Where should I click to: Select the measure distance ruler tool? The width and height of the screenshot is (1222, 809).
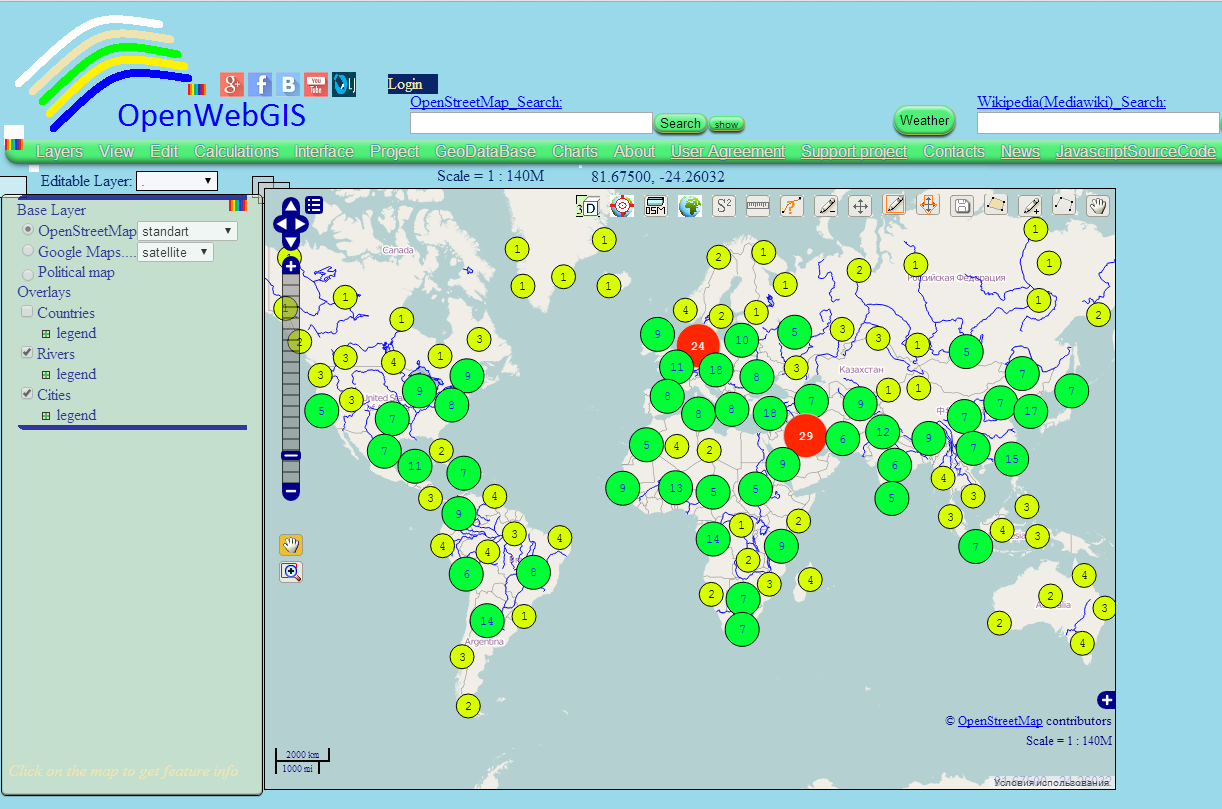click(x=757, y=206)
